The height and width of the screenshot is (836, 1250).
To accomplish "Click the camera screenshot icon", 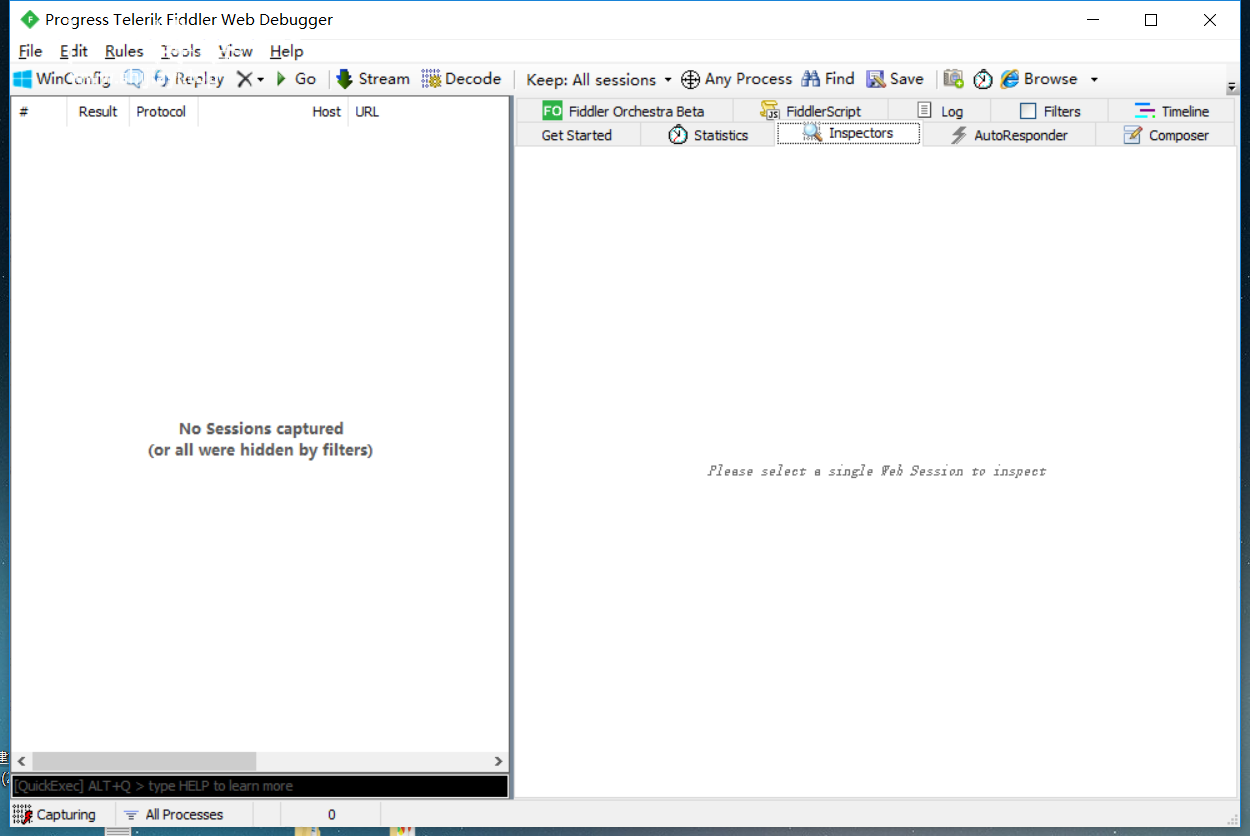I will (954, 79).
